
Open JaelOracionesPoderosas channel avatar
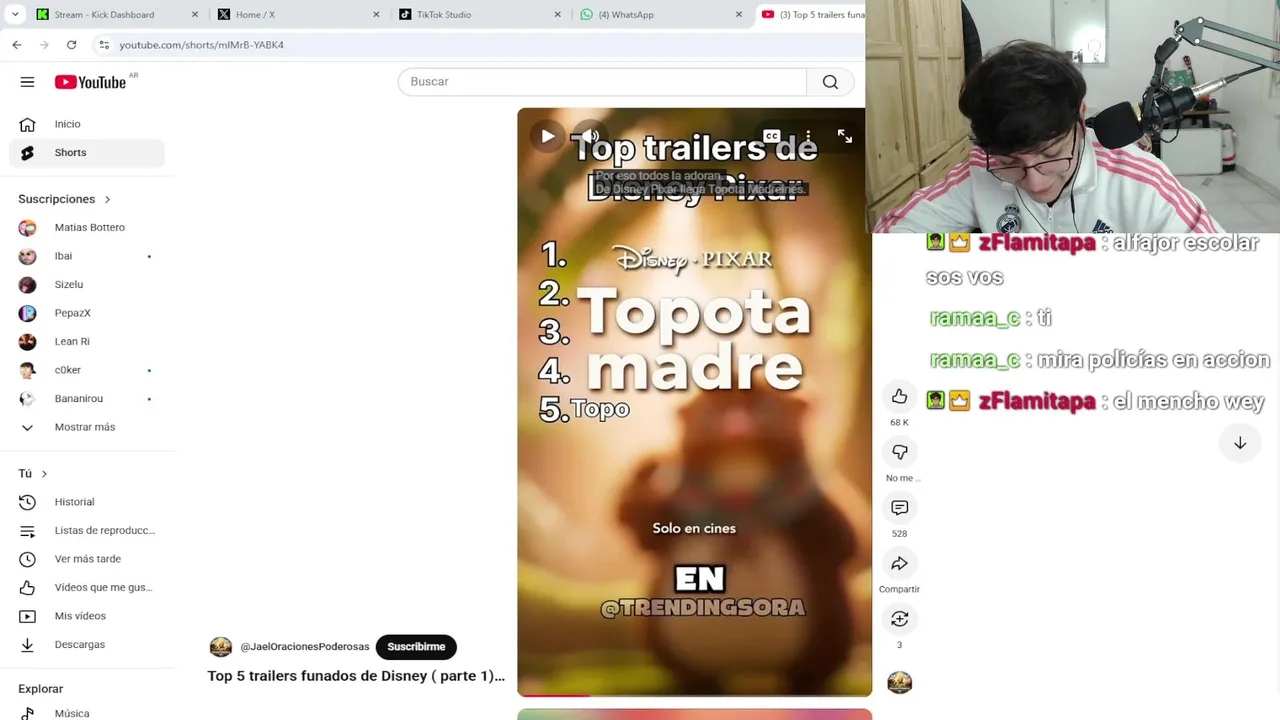tap(221, 647)
